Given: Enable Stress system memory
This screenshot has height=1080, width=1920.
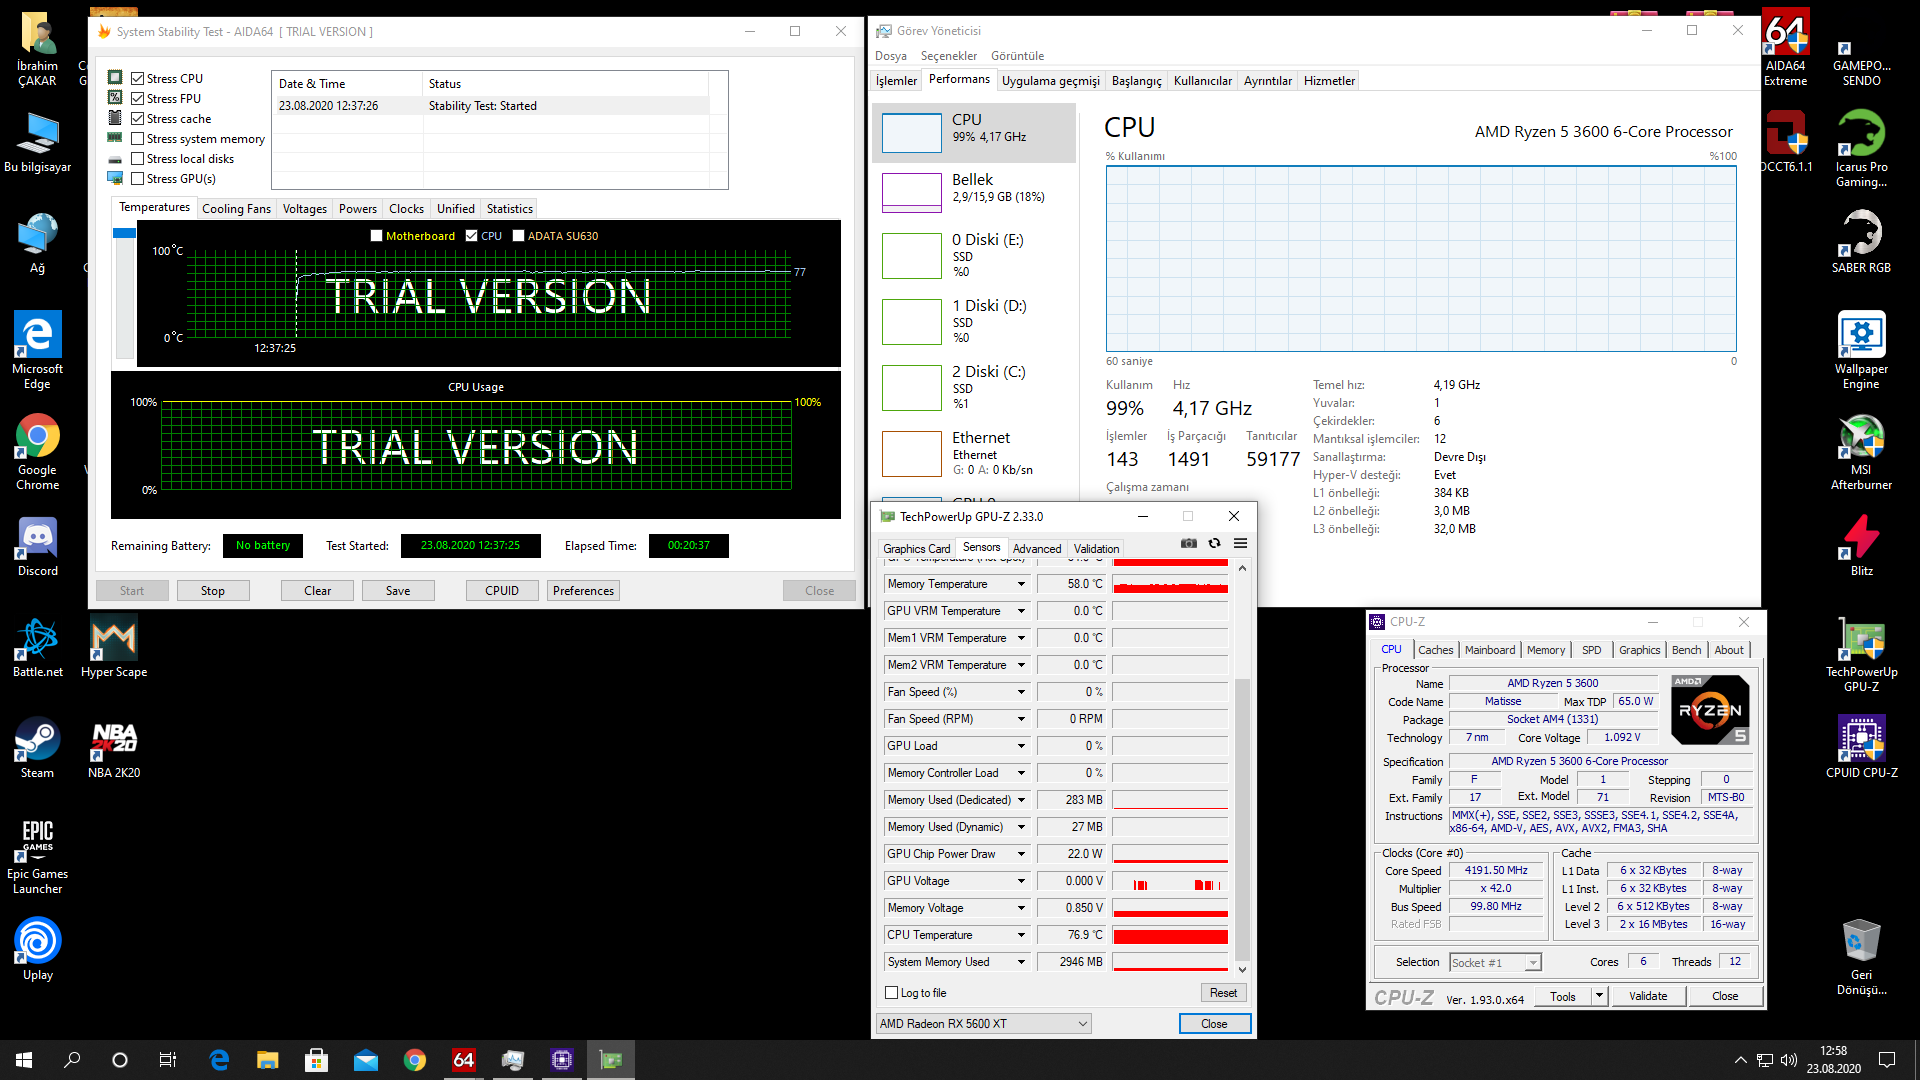Looking at the screenshot, I should coord(138,139).
